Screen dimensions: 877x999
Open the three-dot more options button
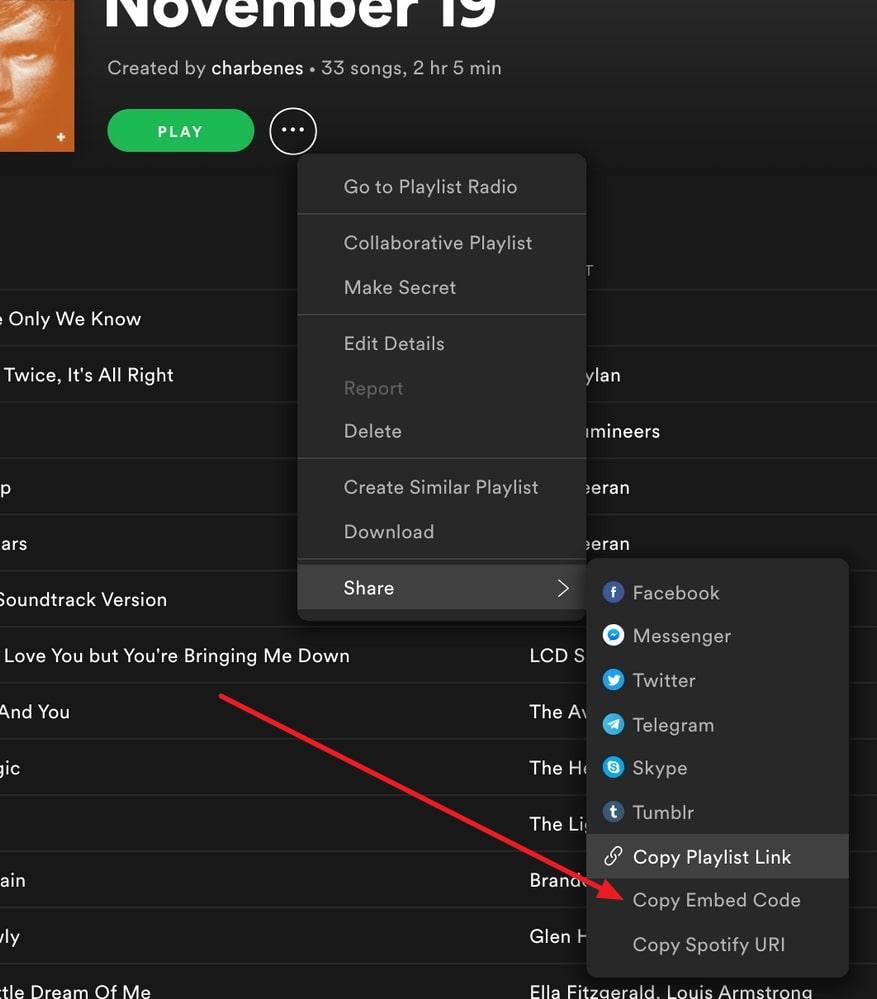(x=292, y=131)
